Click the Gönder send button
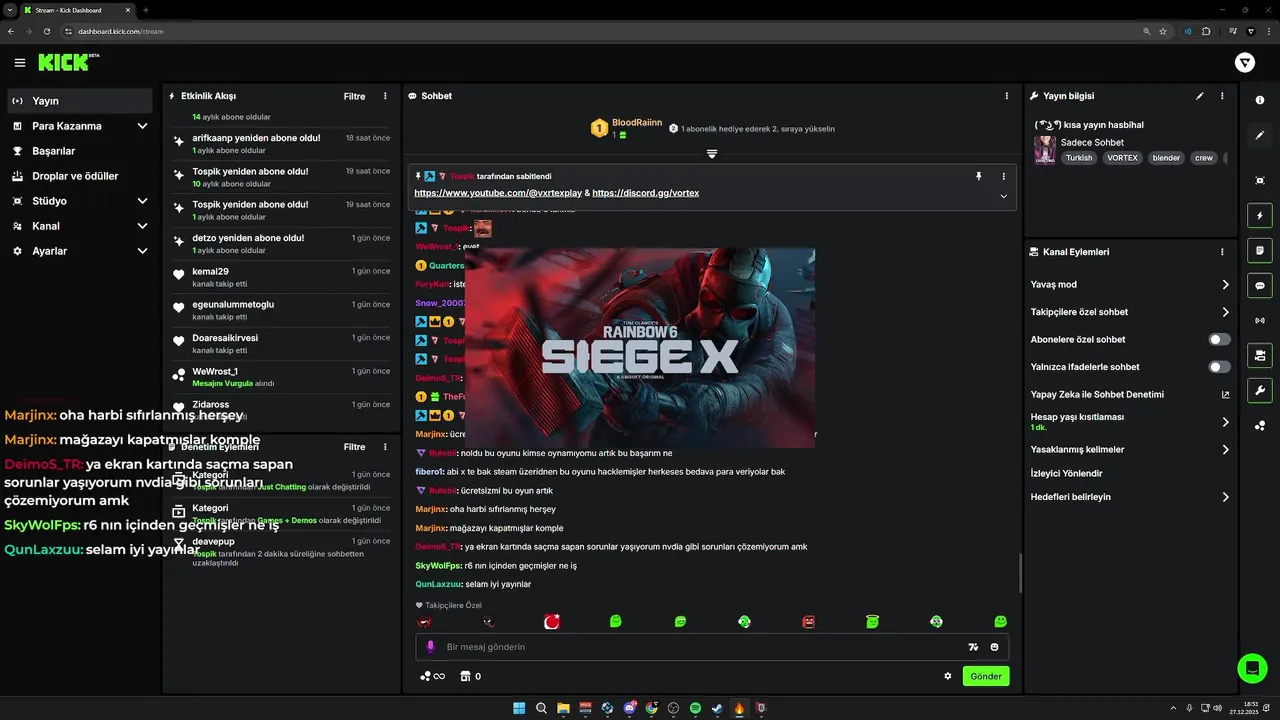Screen dimensions: 1280x720 [986, 676]
